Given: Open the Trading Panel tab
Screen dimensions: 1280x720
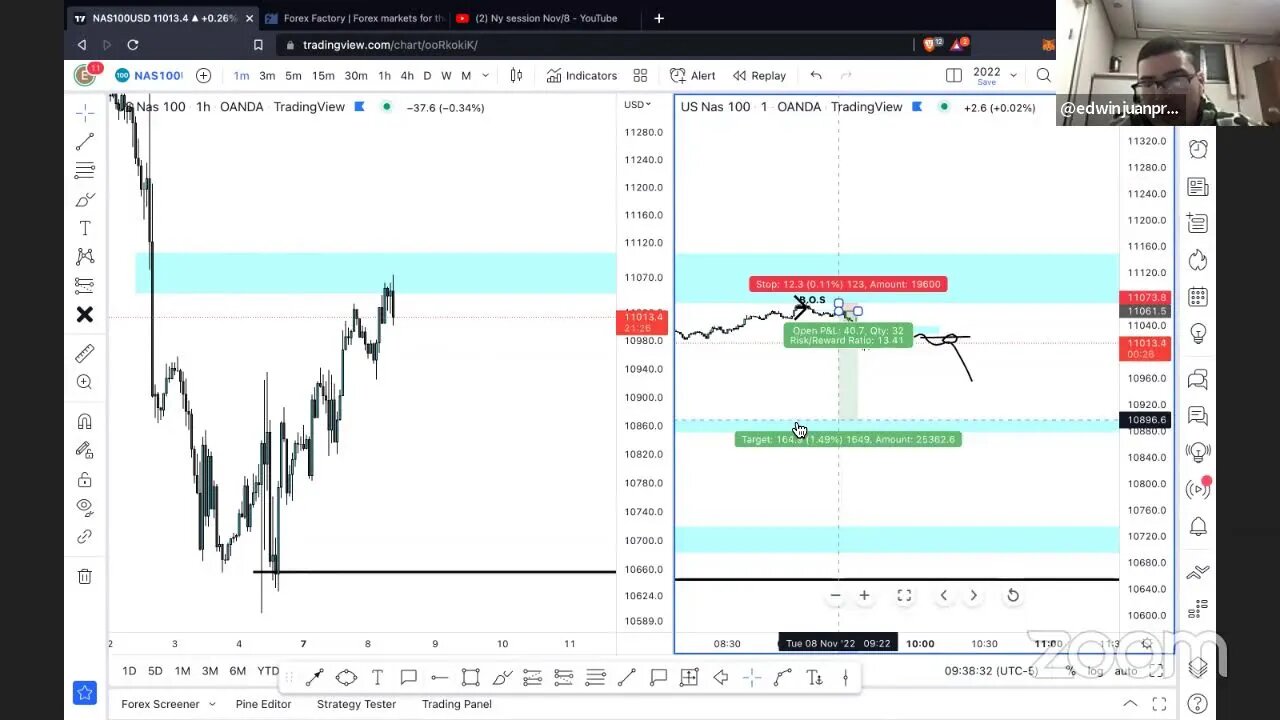Looking at the screenshot, I should 457,704.
